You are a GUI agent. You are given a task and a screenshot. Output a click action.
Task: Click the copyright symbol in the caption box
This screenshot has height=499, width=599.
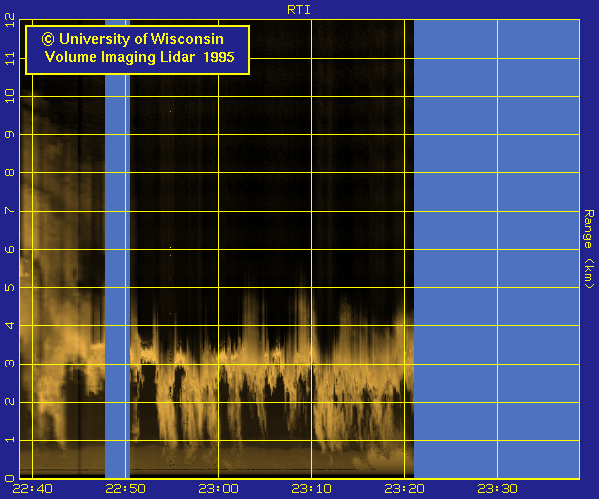[48, 39]
